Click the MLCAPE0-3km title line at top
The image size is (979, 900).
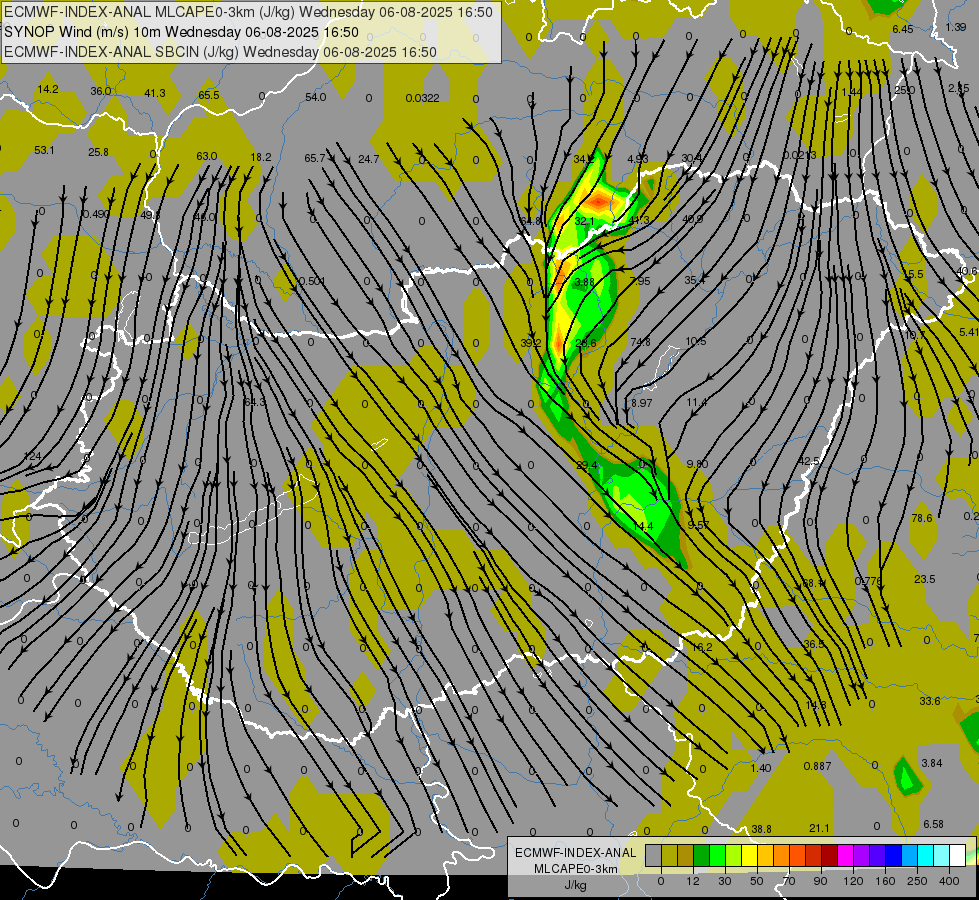[x=248, y=12]
